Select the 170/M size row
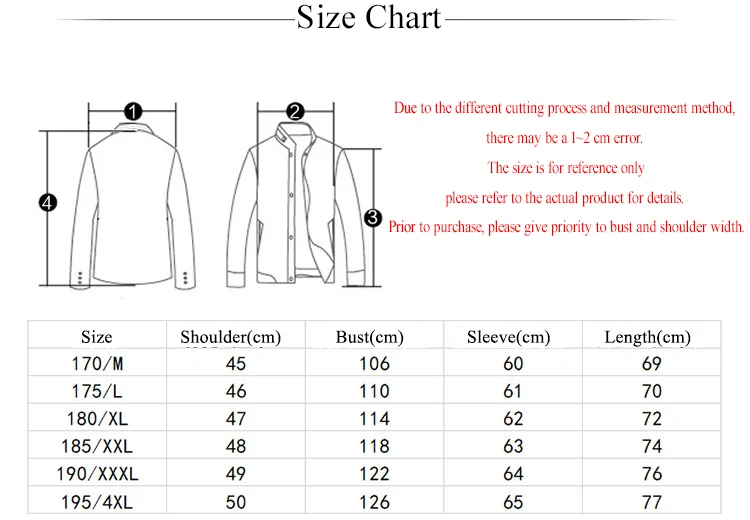 point(374,362)
